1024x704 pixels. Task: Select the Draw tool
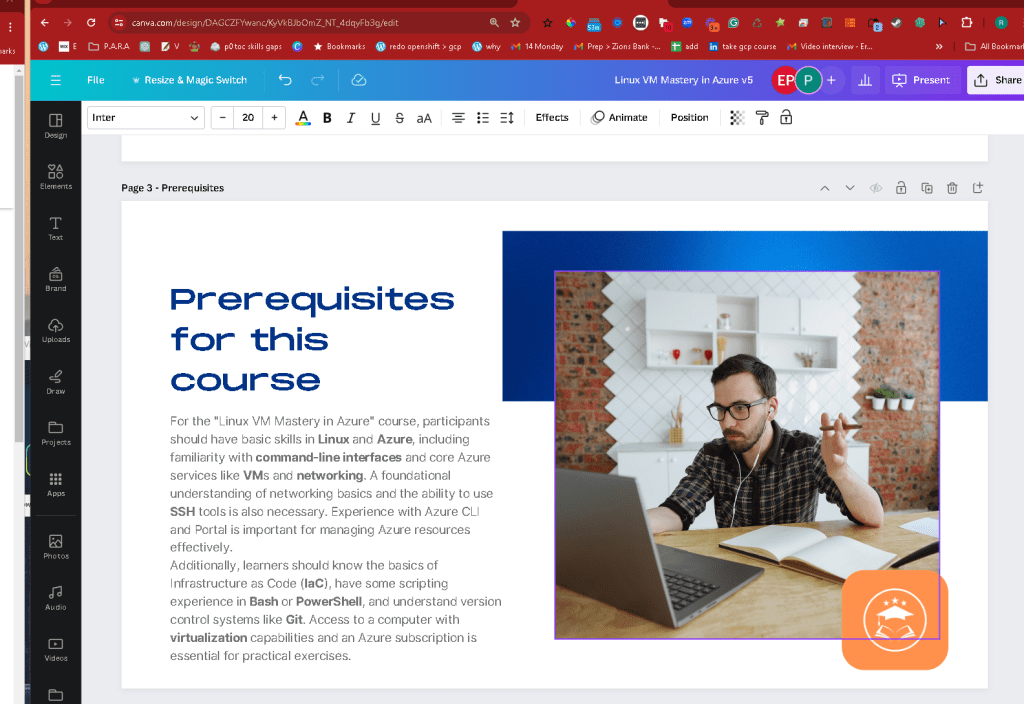(56, 382)
